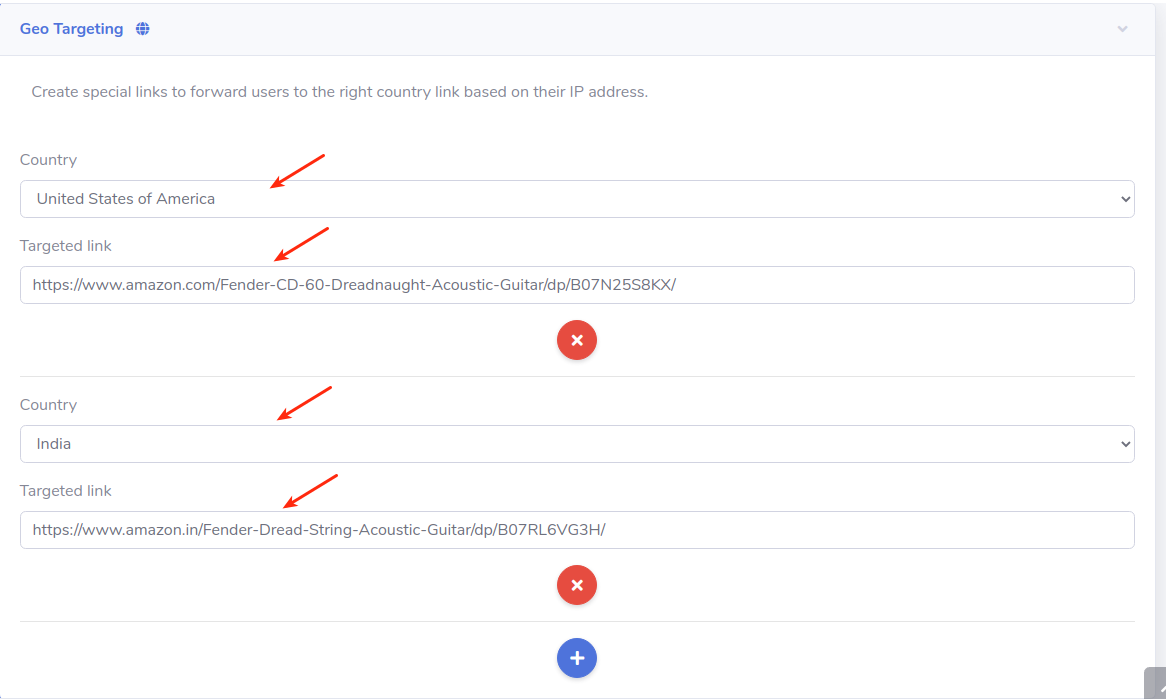Open the India country dropdown
The height and width of the screenshot is (699, 1171).
click(x=577, y=444)
